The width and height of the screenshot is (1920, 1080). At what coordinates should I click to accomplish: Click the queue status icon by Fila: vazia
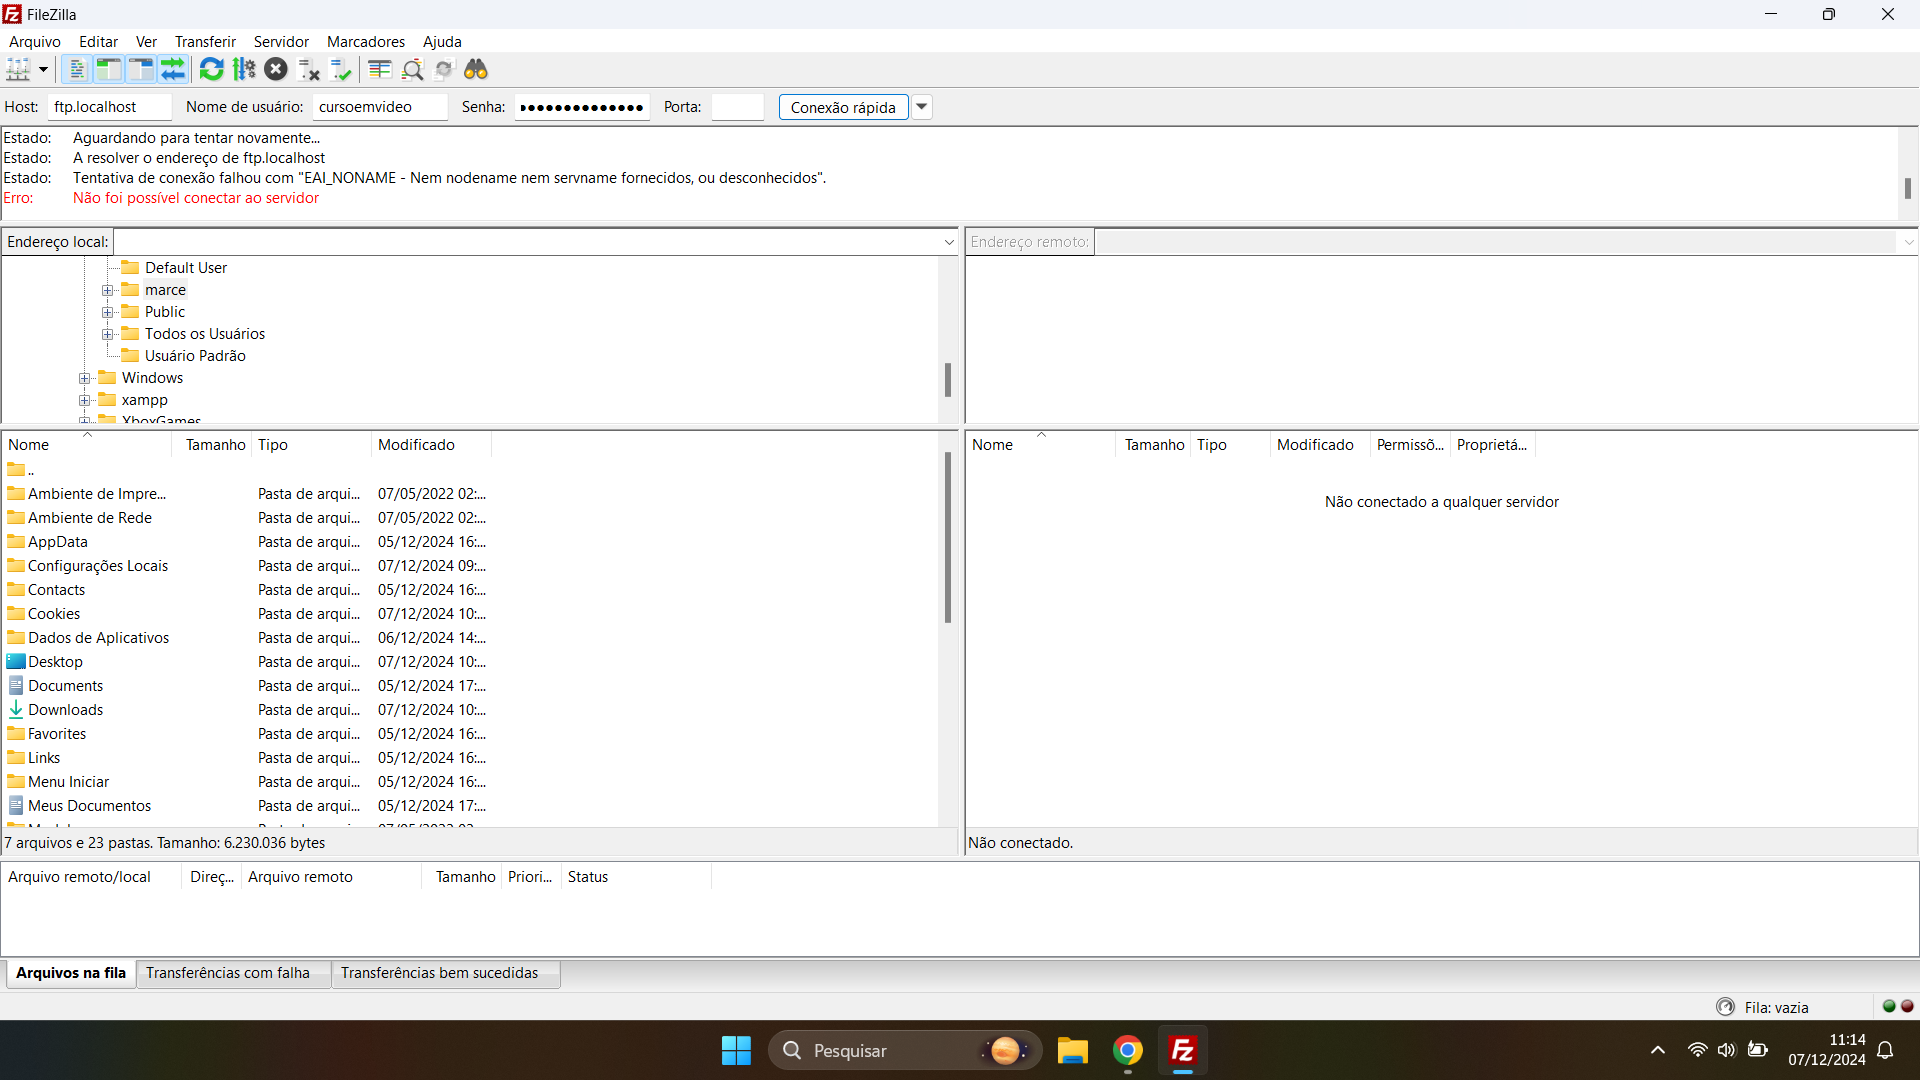pos(1725,1007)
